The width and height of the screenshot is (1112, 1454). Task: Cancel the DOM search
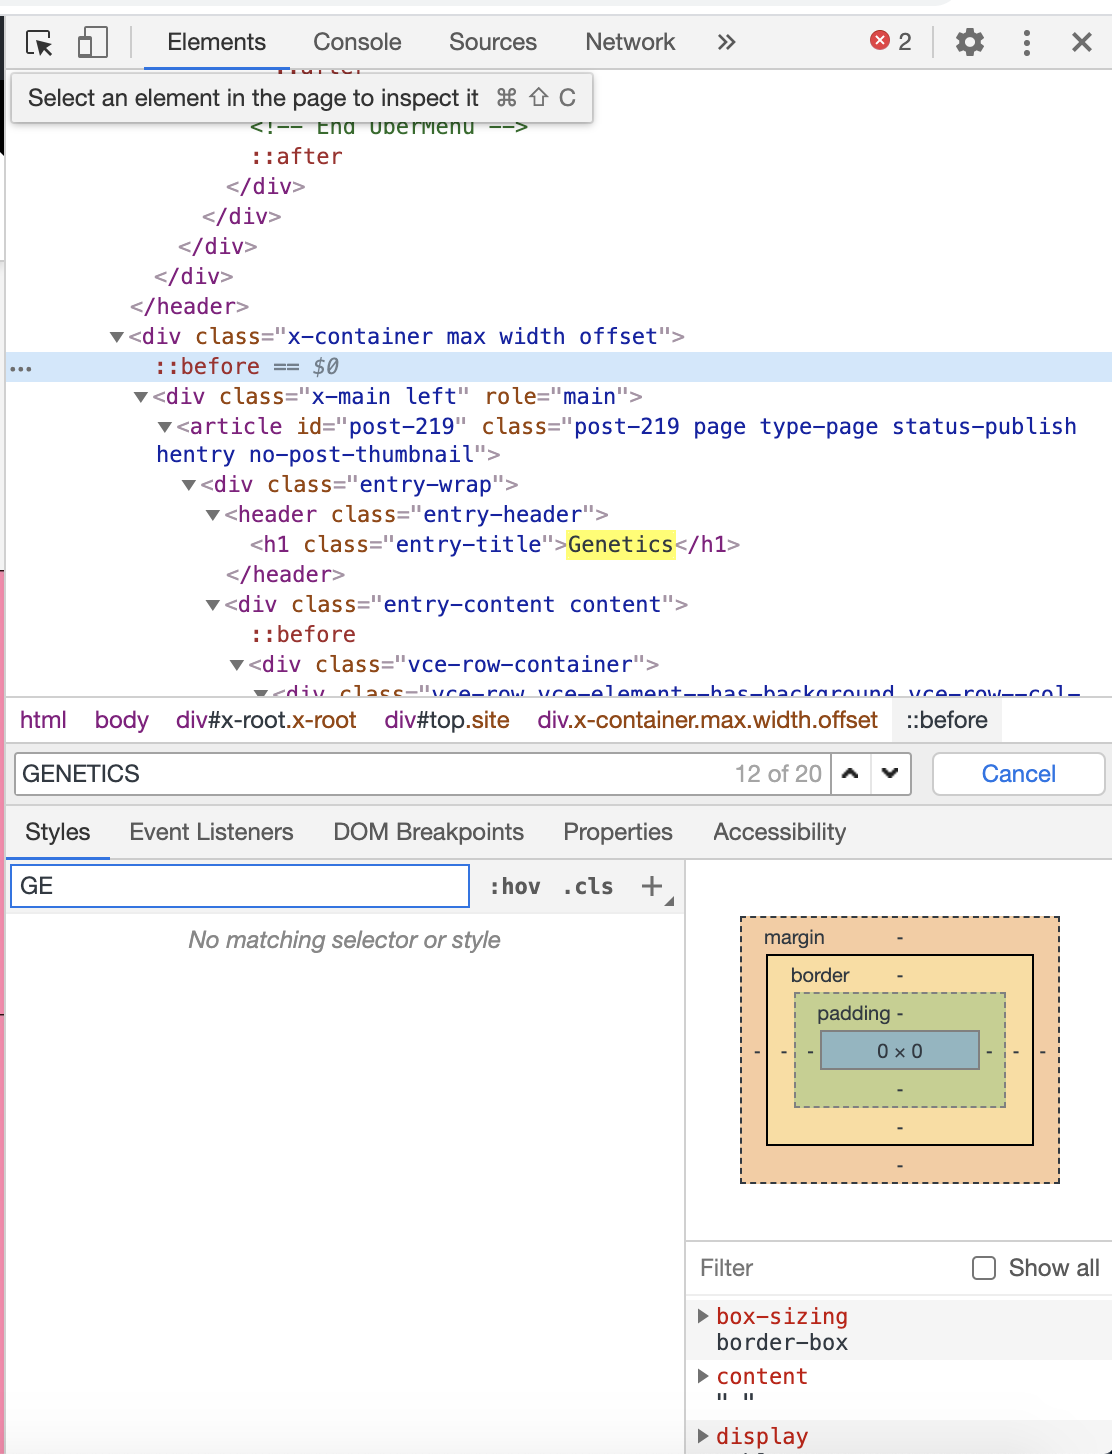pyautogui.click(x=1018, y=774)
